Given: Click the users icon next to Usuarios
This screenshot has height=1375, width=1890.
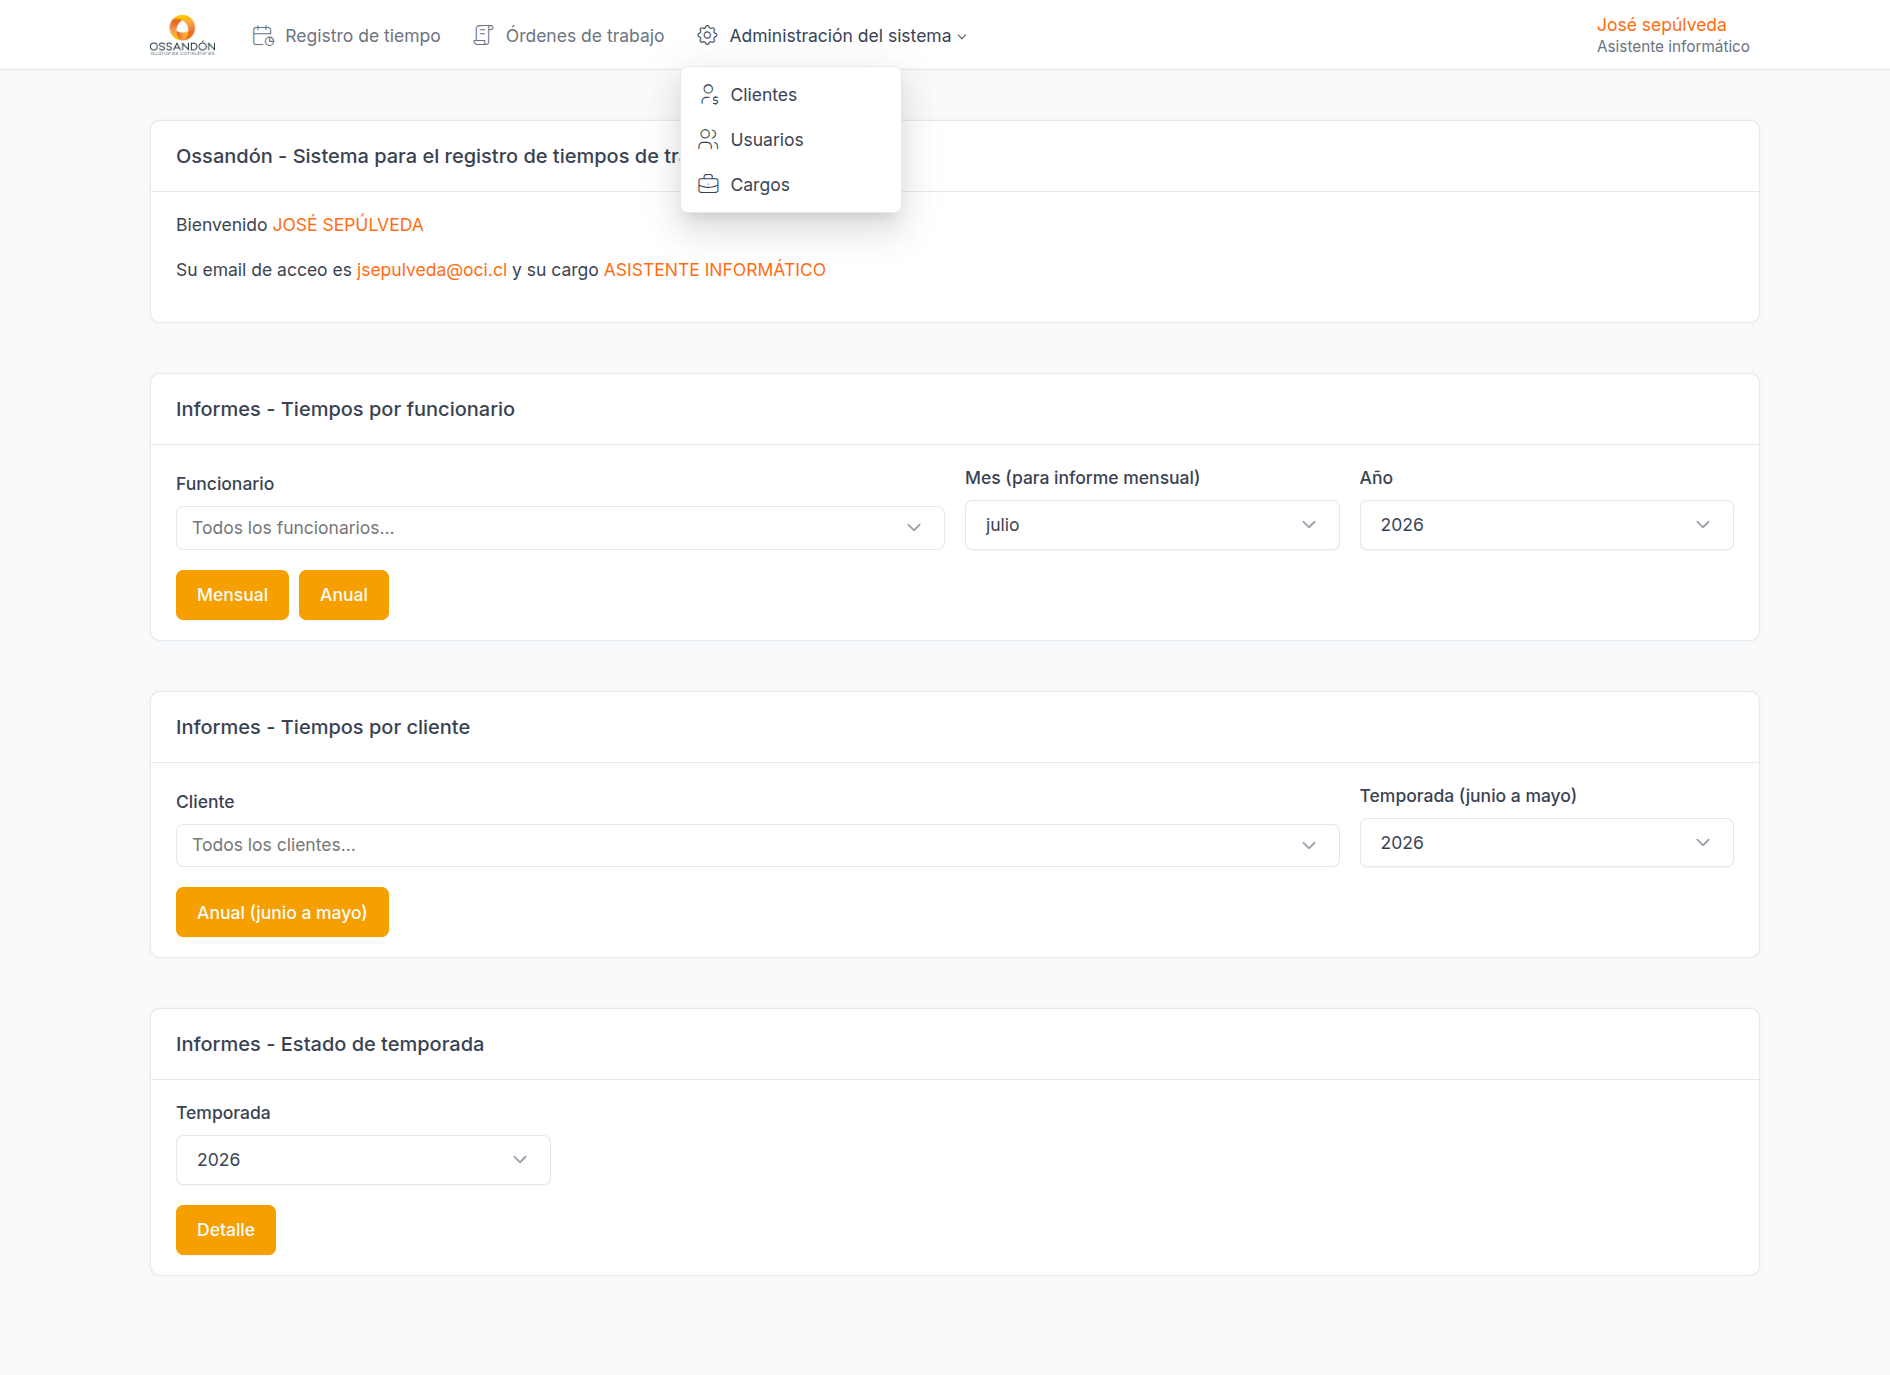Looking at the screenshot, I should [x=709, y=140].
